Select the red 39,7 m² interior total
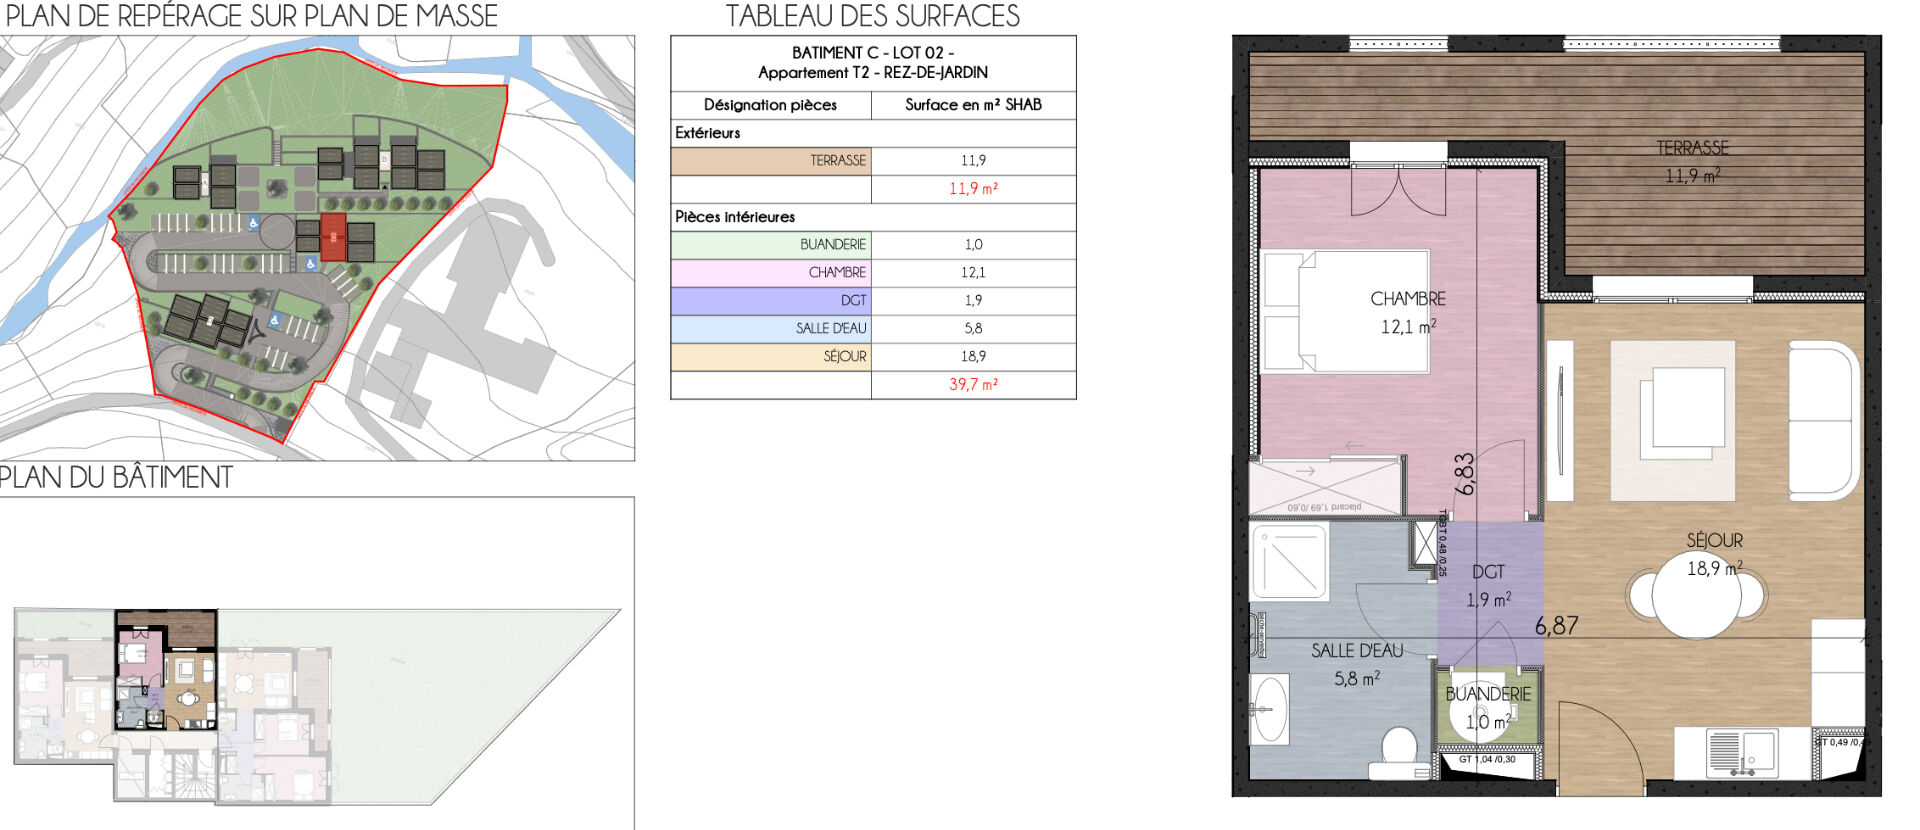This screenshot has height=830, width=1920. point(973,385)
